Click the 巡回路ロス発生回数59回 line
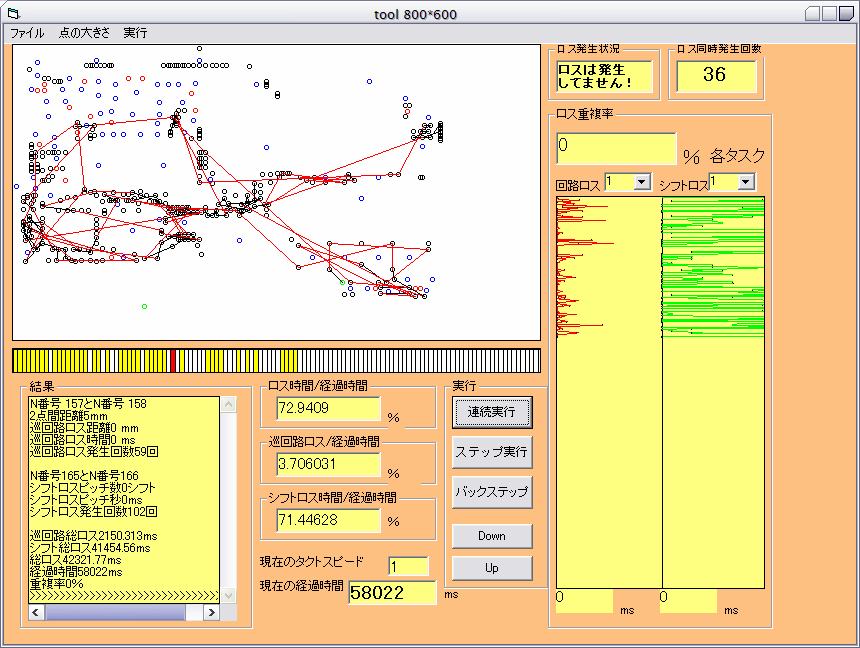 pos(94,452)
